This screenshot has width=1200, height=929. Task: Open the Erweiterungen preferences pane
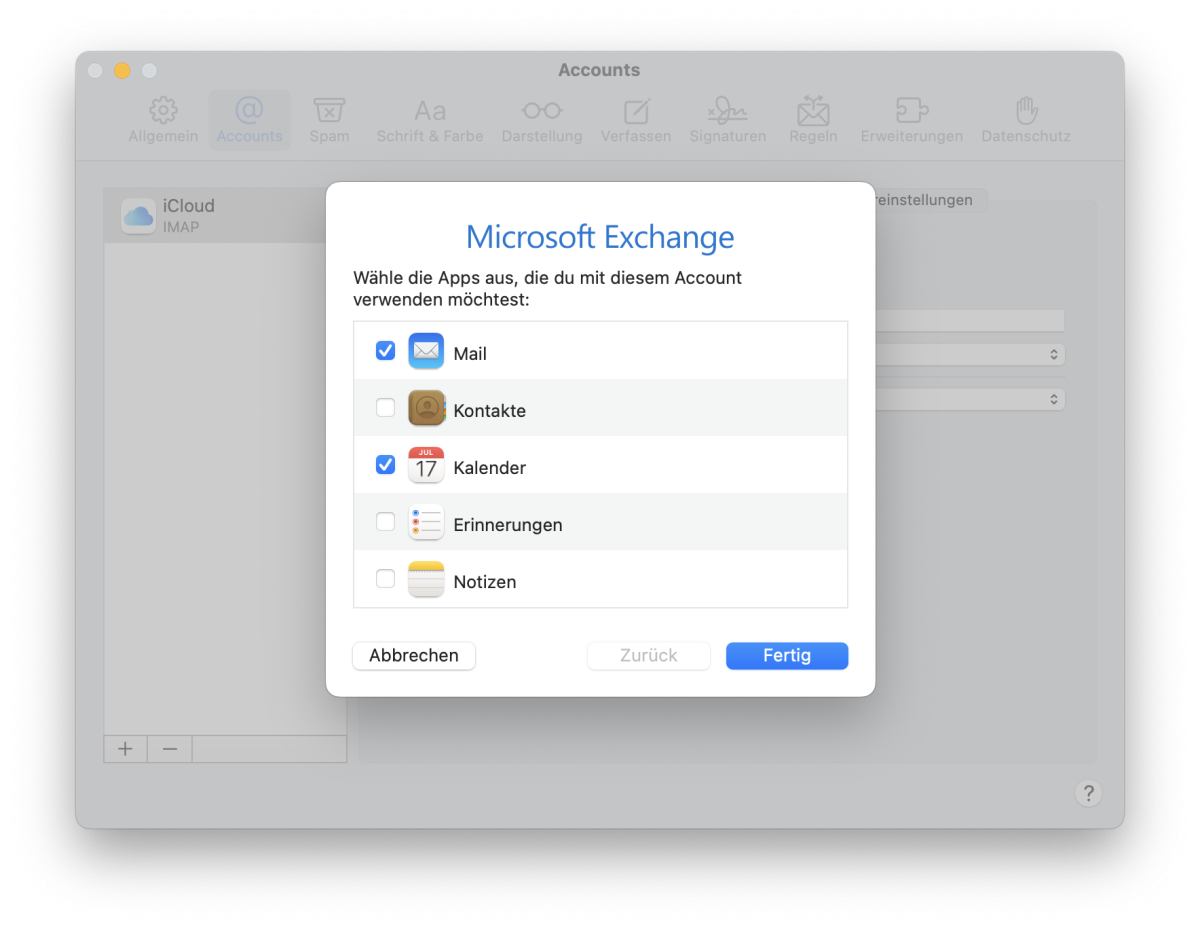coord(912,121)
